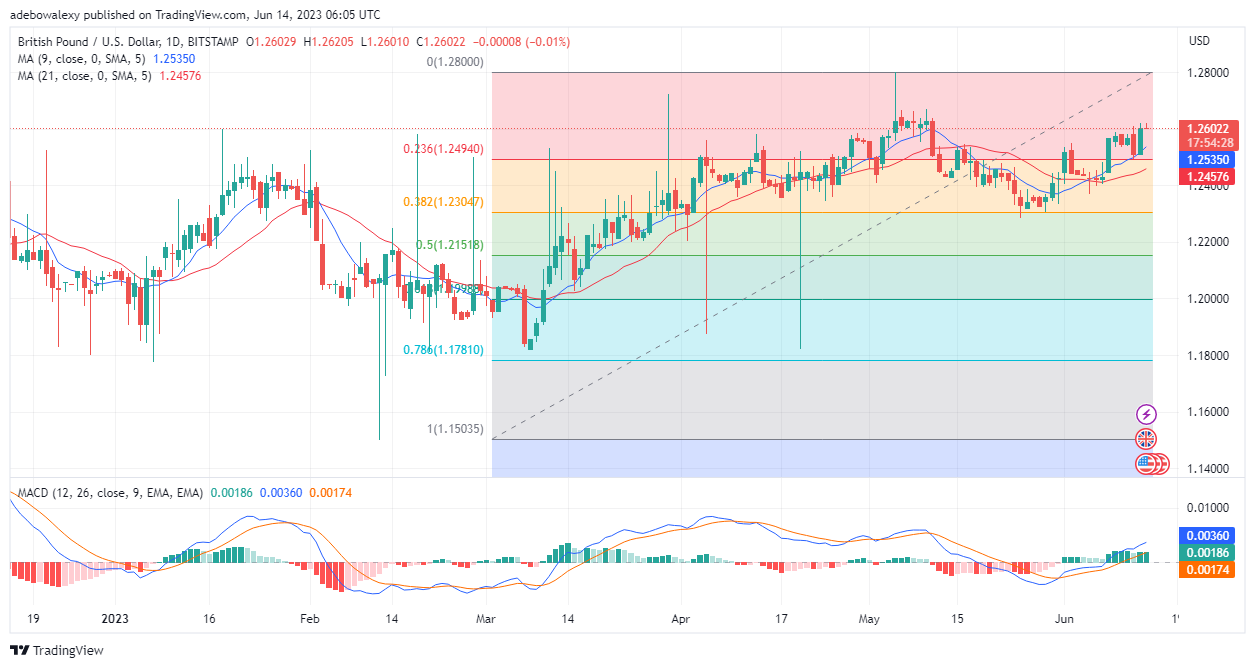Click the MACD blue value tag 0.00360
The height and width of the screenshot is (668, 1255).
1208,537
